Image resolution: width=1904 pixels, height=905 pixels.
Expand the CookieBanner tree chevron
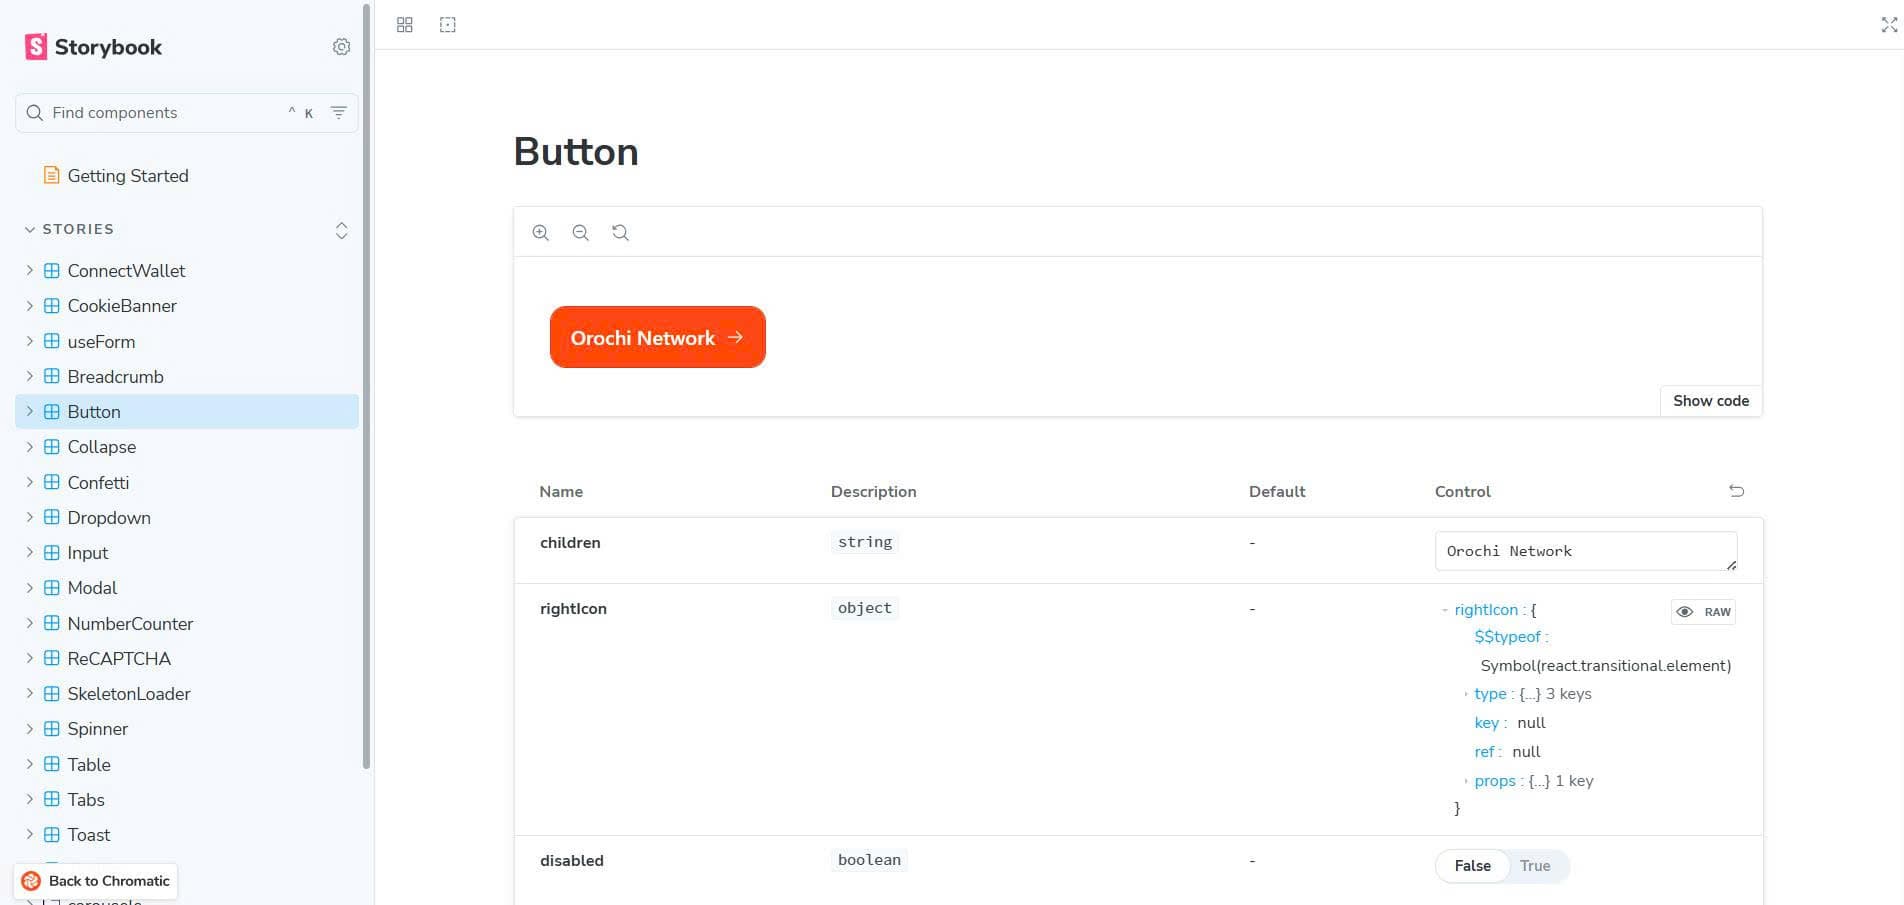click(30, 305)
